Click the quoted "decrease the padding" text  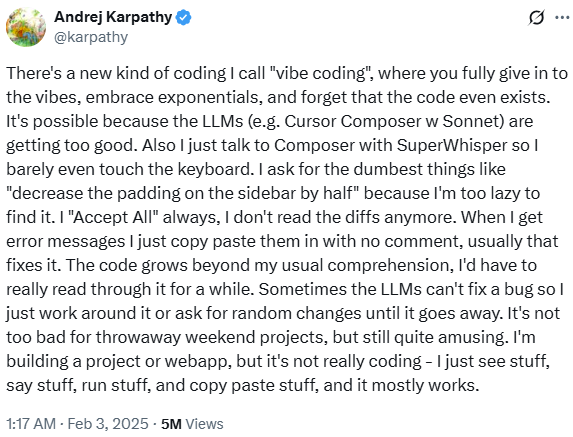pos(93,193)
